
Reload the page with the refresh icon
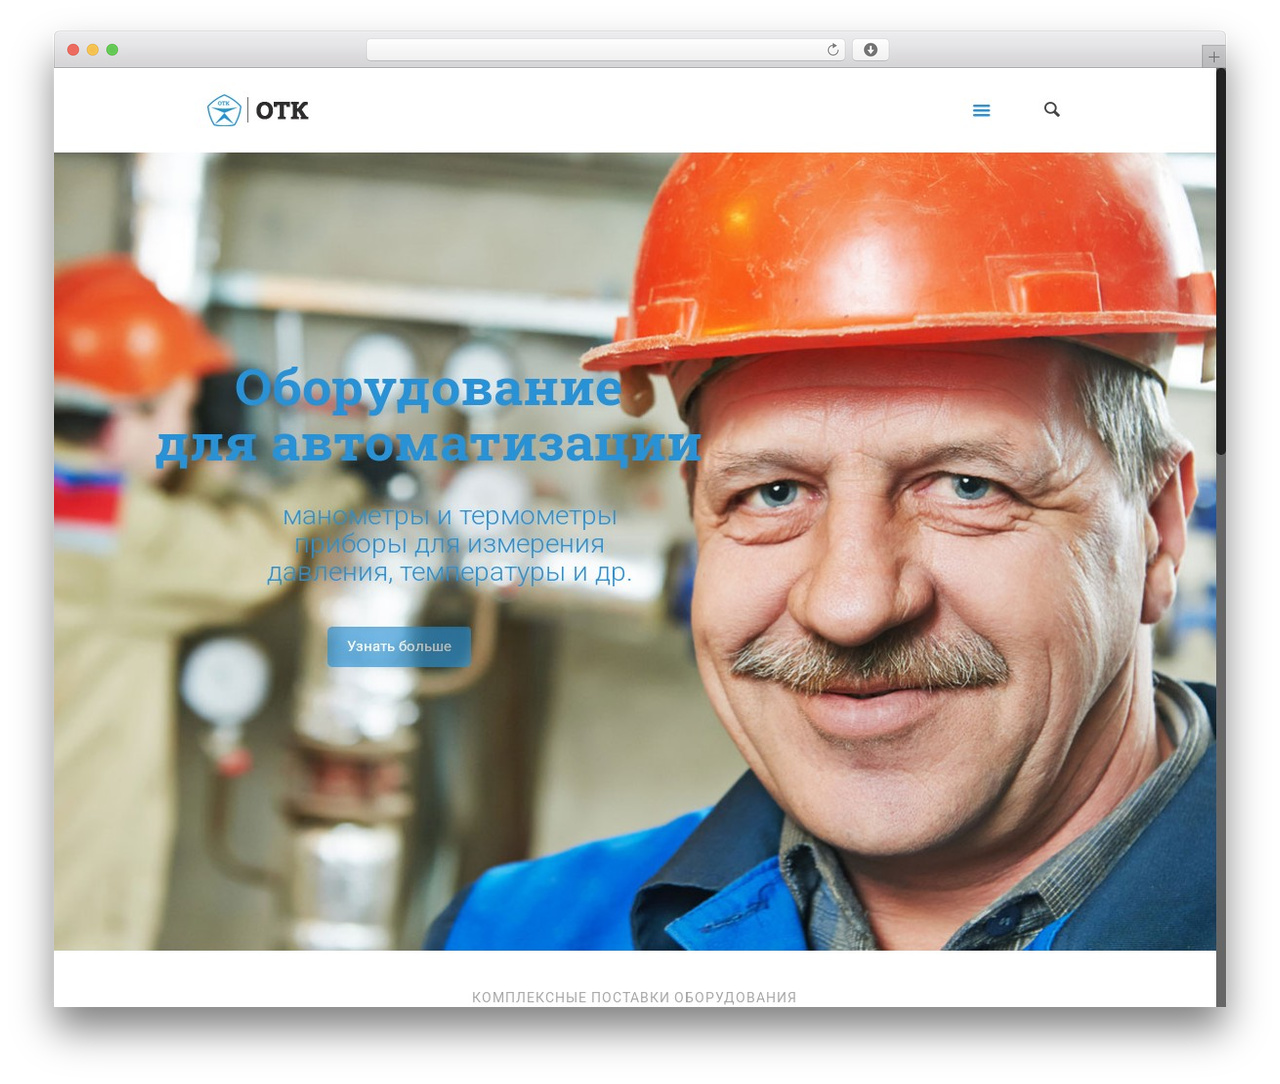pos(832,50)
